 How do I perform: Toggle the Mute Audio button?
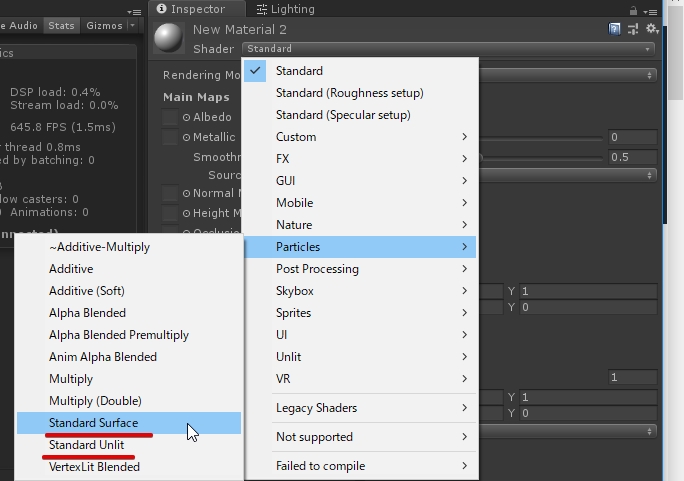19,26
